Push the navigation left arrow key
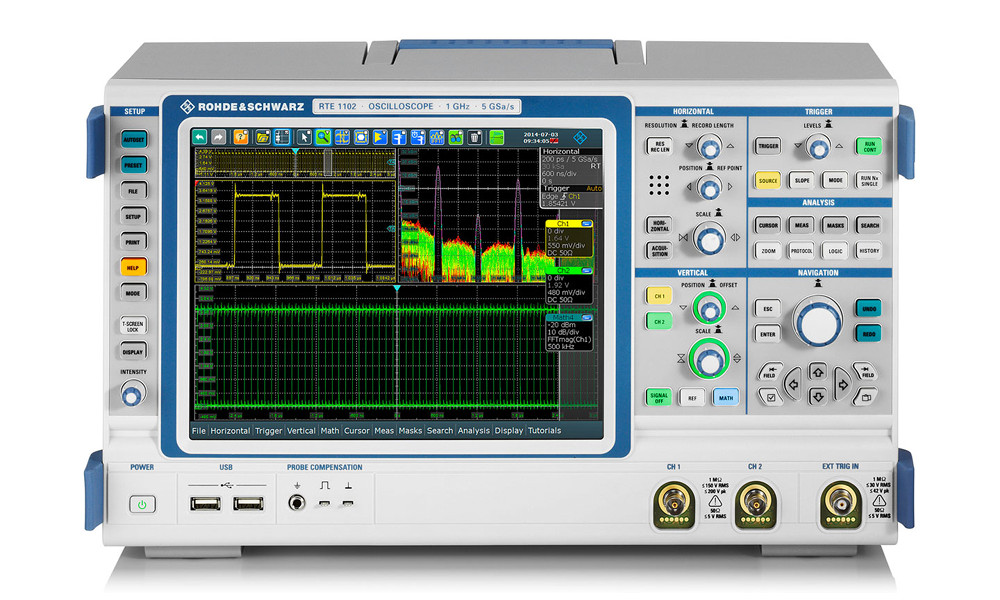This screenshot has height=600, width=1000. [x=793, y=384]
